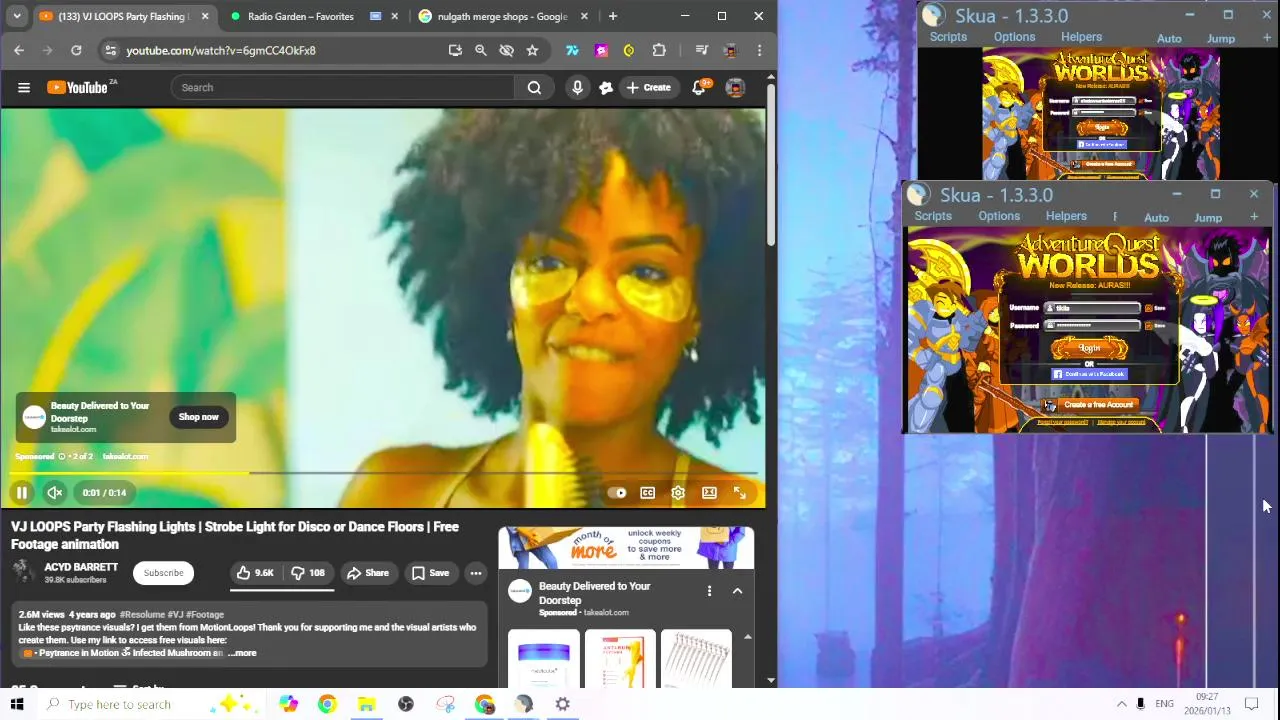Open the sponsored ad's three-dot menu
This screenshot has width=1280, height=720.
pyautogui.click(x=709, y=591)
